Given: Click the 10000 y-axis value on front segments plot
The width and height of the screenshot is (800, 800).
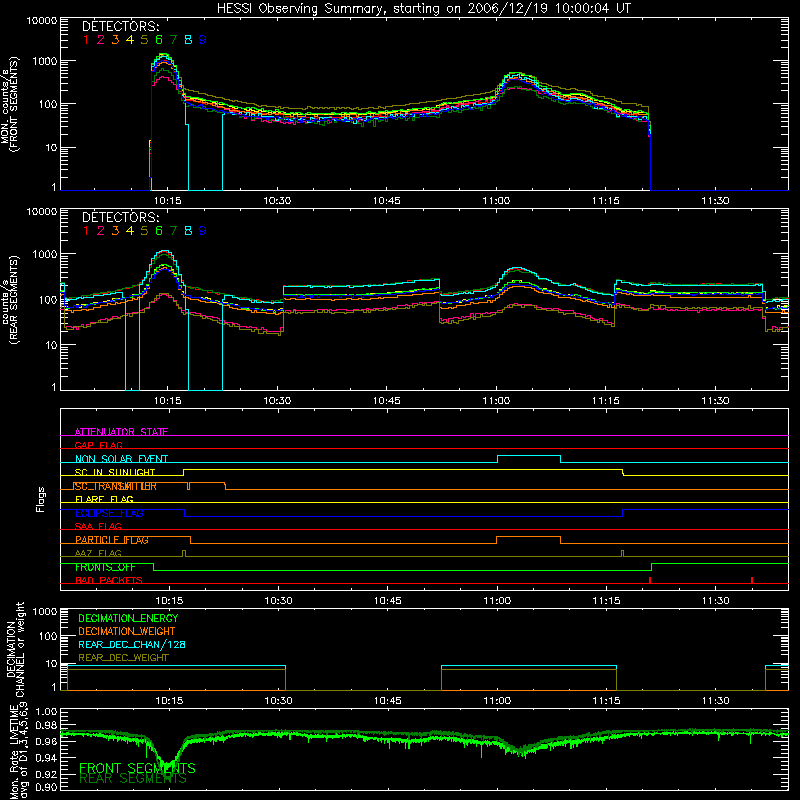Looking at the screenshot, I should tap(42, 20).
